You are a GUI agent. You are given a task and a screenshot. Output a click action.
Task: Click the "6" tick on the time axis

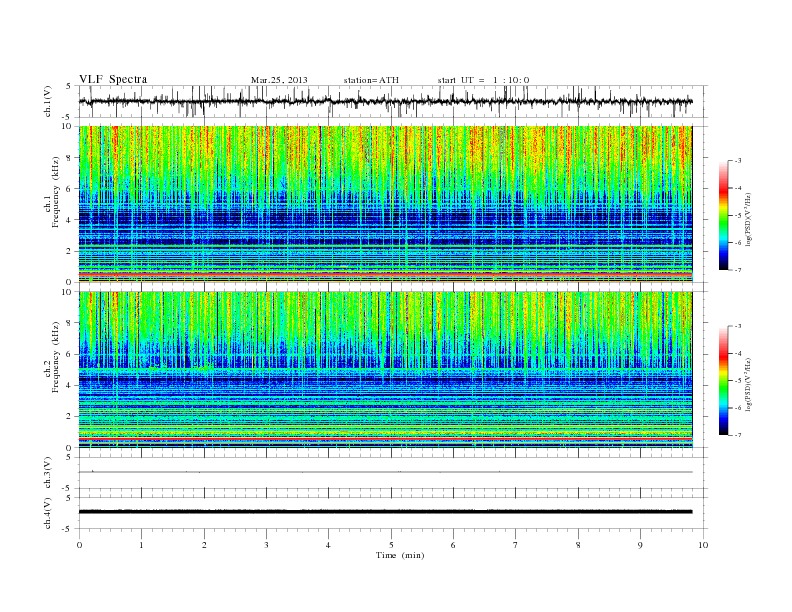(453, 545)
